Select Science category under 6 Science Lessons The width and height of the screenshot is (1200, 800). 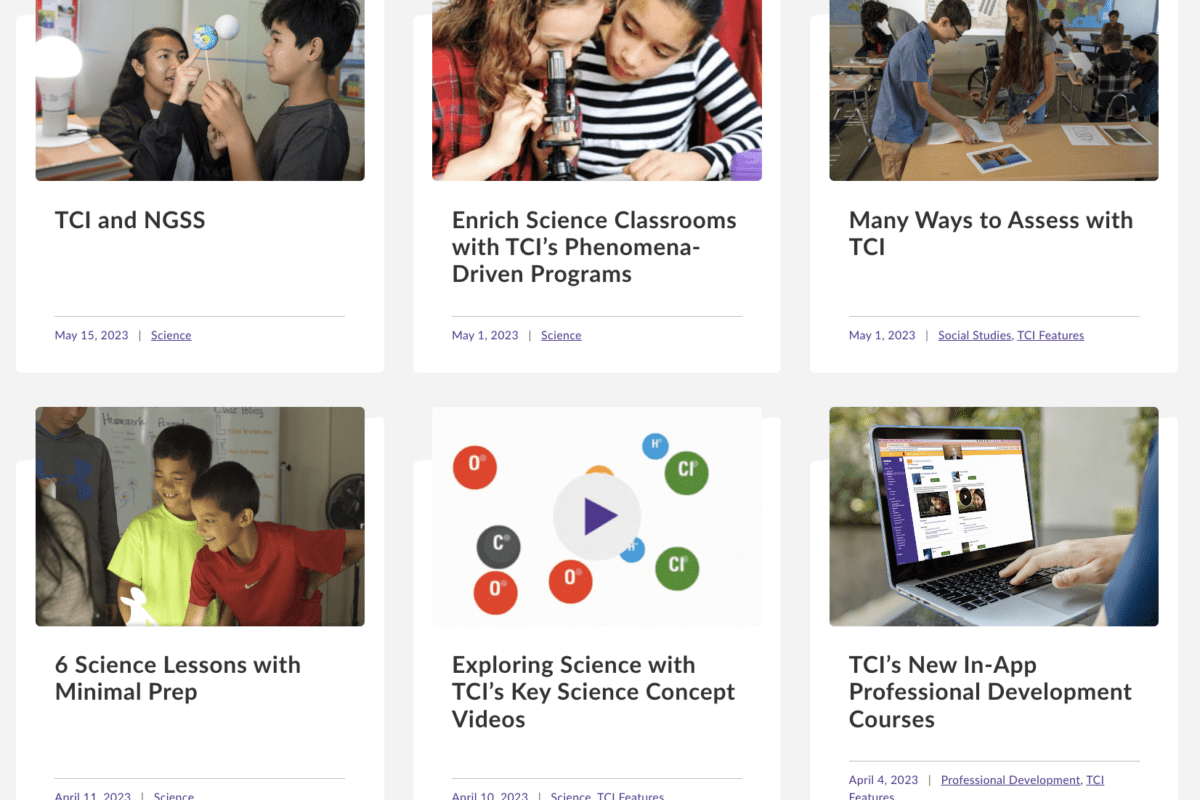pyautogui.click(x=174, y=796)
